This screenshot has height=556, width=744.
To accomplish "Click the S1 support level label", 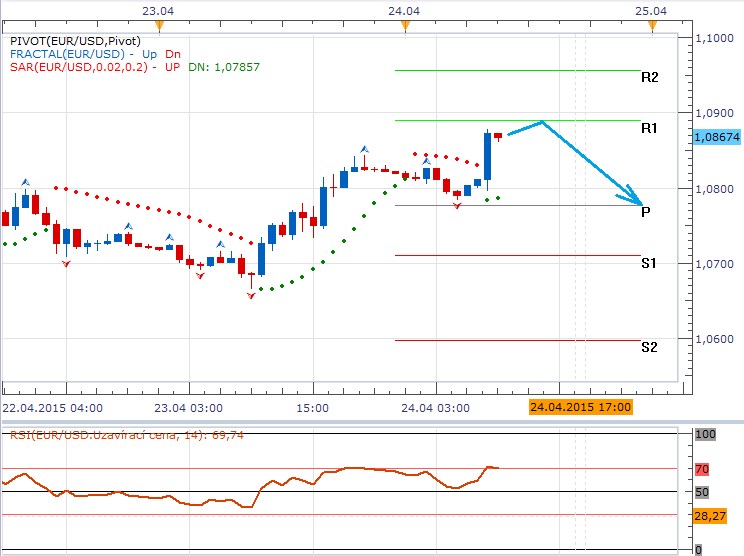I will [x=649, y=263].
